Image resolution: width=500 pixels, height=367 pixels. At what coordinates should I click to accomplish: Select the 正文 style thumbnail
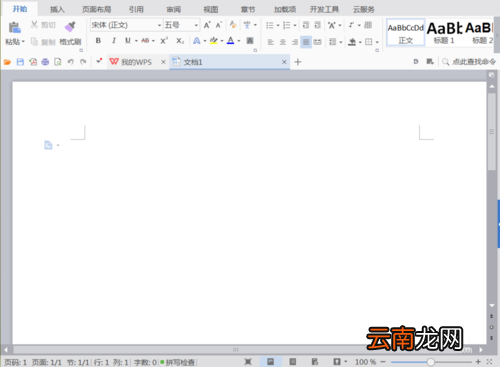406,32
